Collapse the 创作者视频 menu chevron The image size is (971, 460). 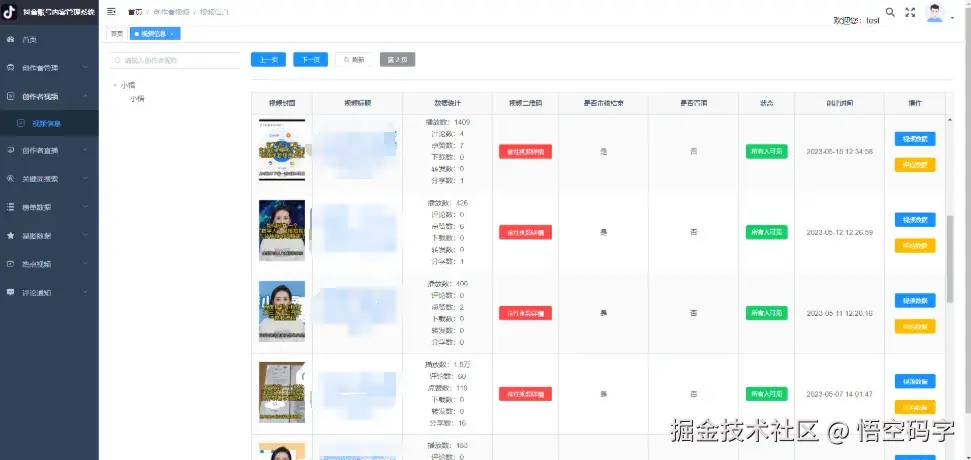click(x=85, y=96)
